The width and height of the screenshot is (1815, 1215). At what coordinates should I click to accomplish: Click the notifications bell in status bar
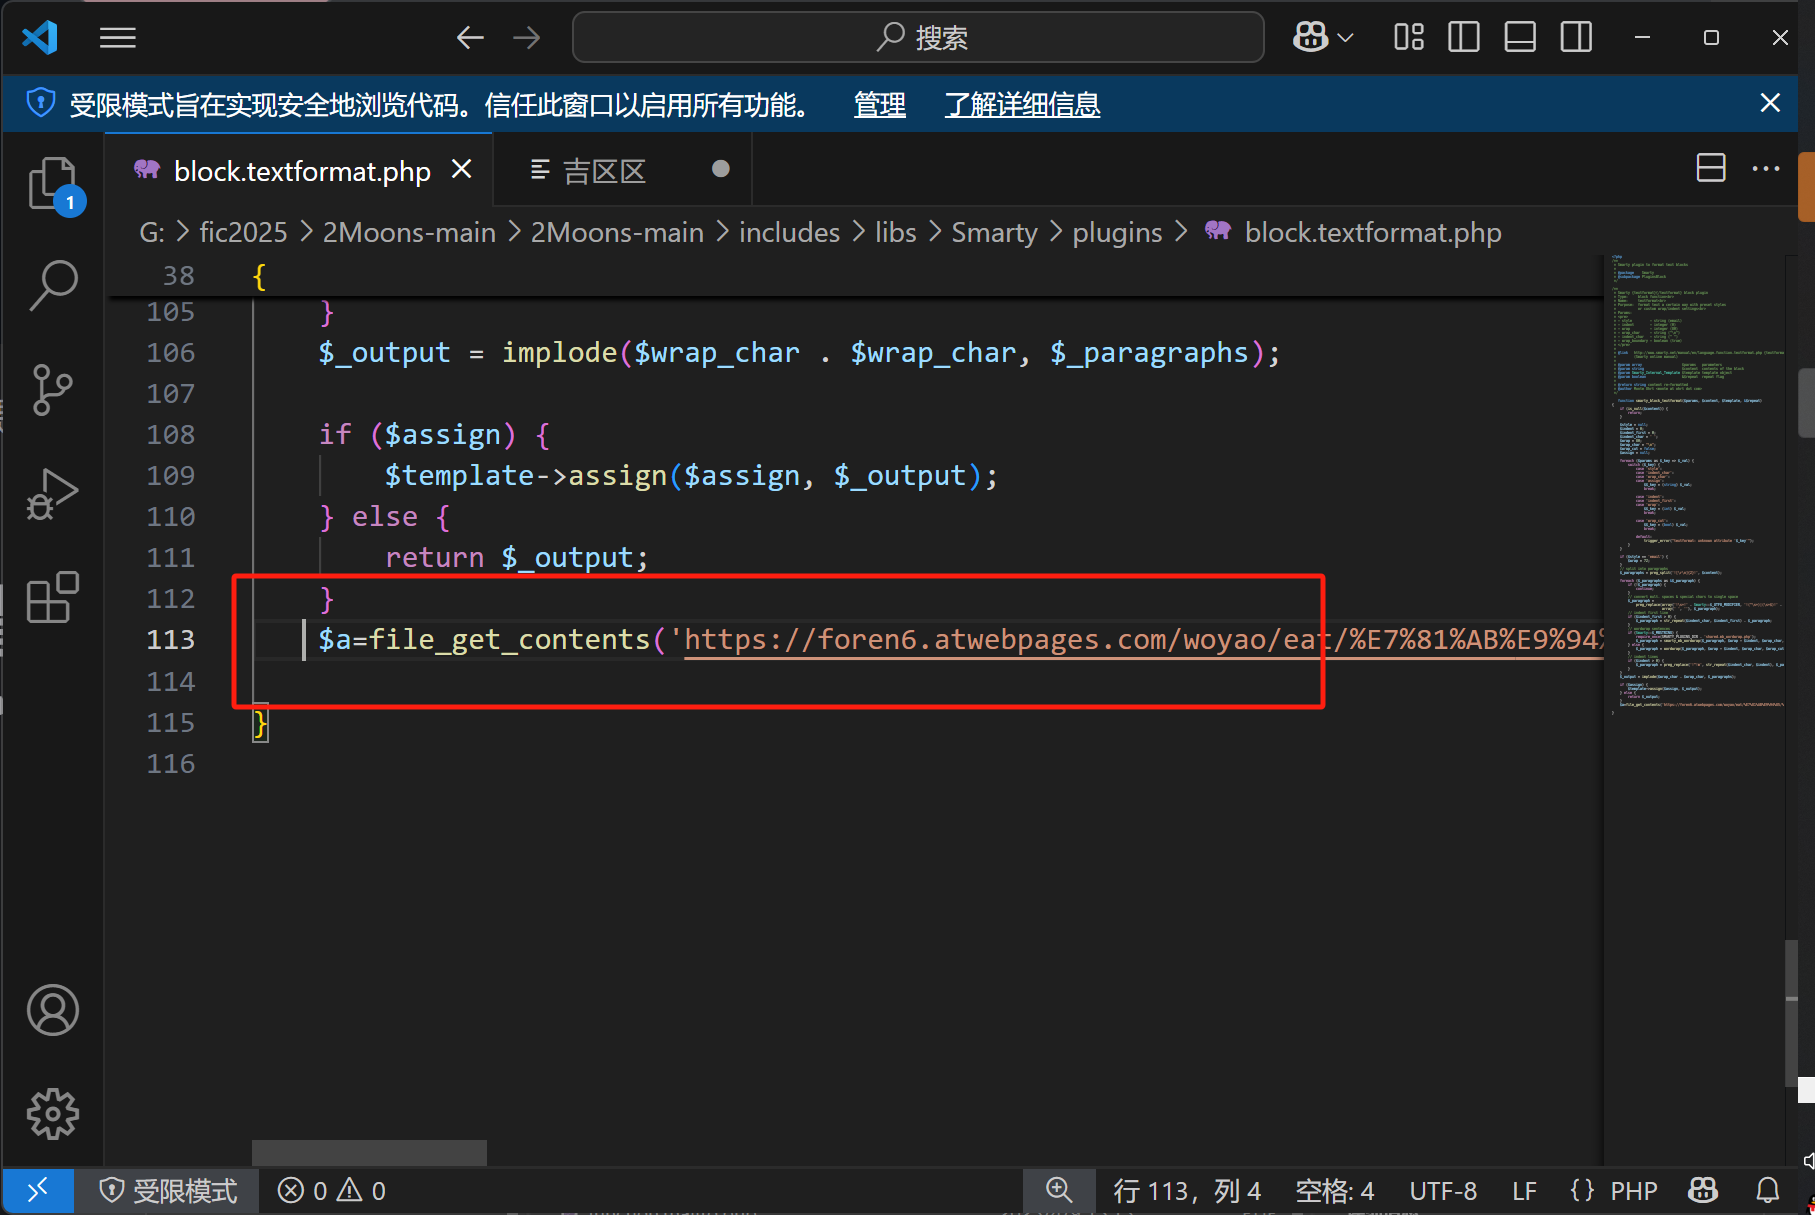tap(1767, 1190)
